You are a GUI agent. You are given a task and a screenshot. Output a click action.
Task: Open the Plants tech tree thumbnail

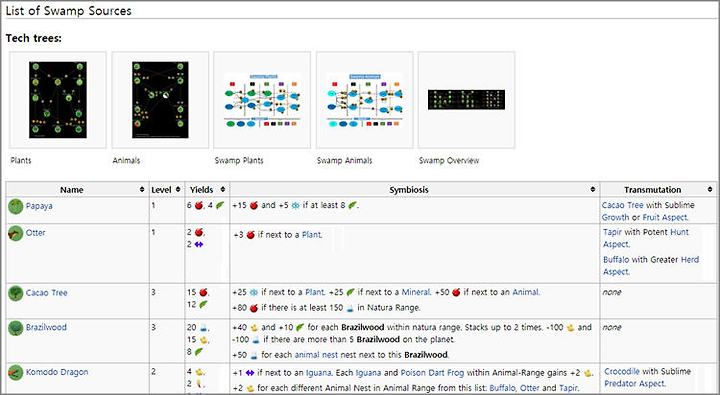[x=58, y=100]
